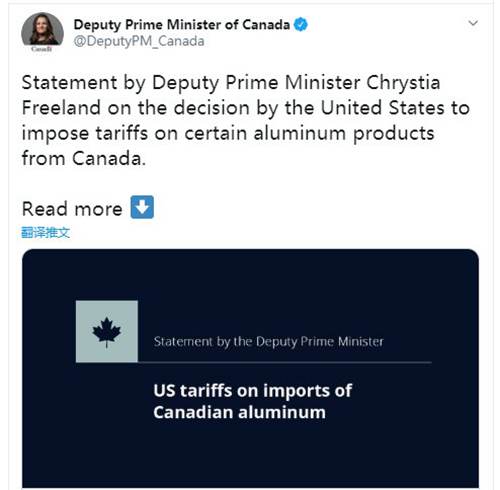Visit the @DeputyPM_Canada handle

click(139, 41)
